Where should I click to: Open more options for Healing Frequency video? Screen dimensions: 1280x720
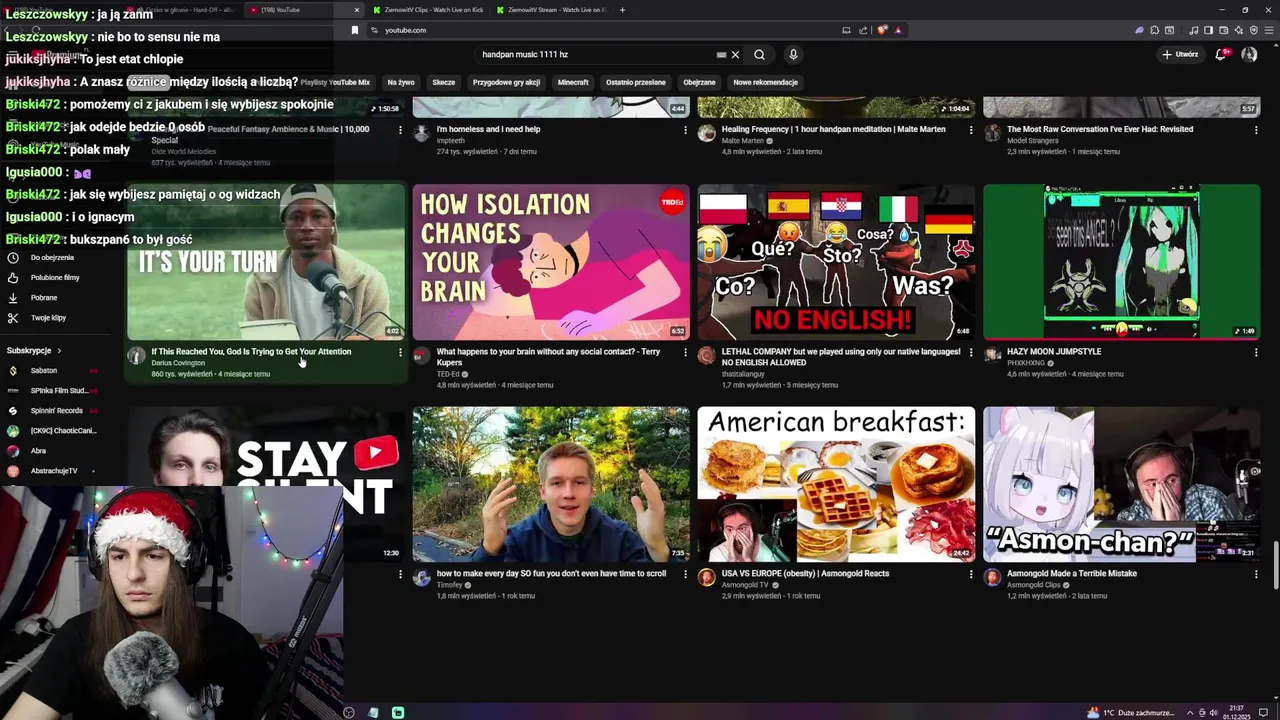tap(970, 130)
